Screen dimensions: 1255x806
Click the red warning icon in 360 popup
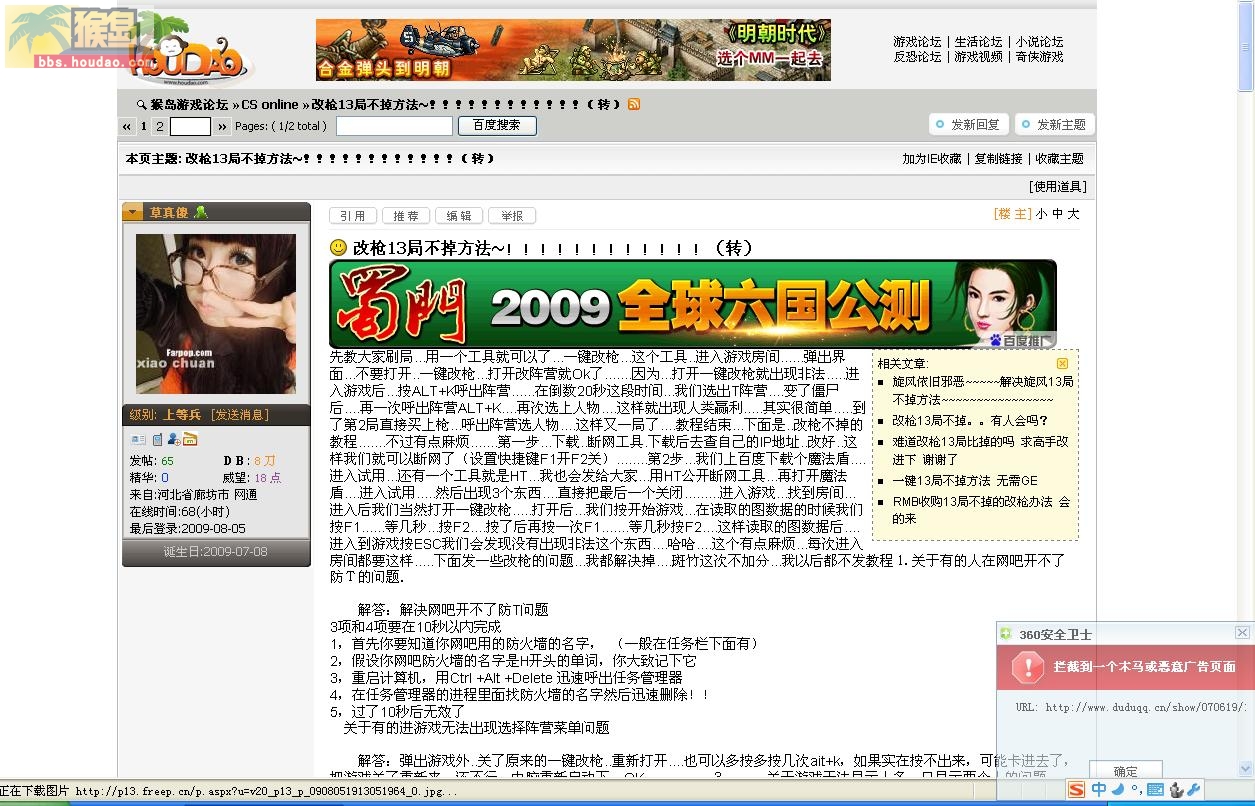[x=1027, y=667]
